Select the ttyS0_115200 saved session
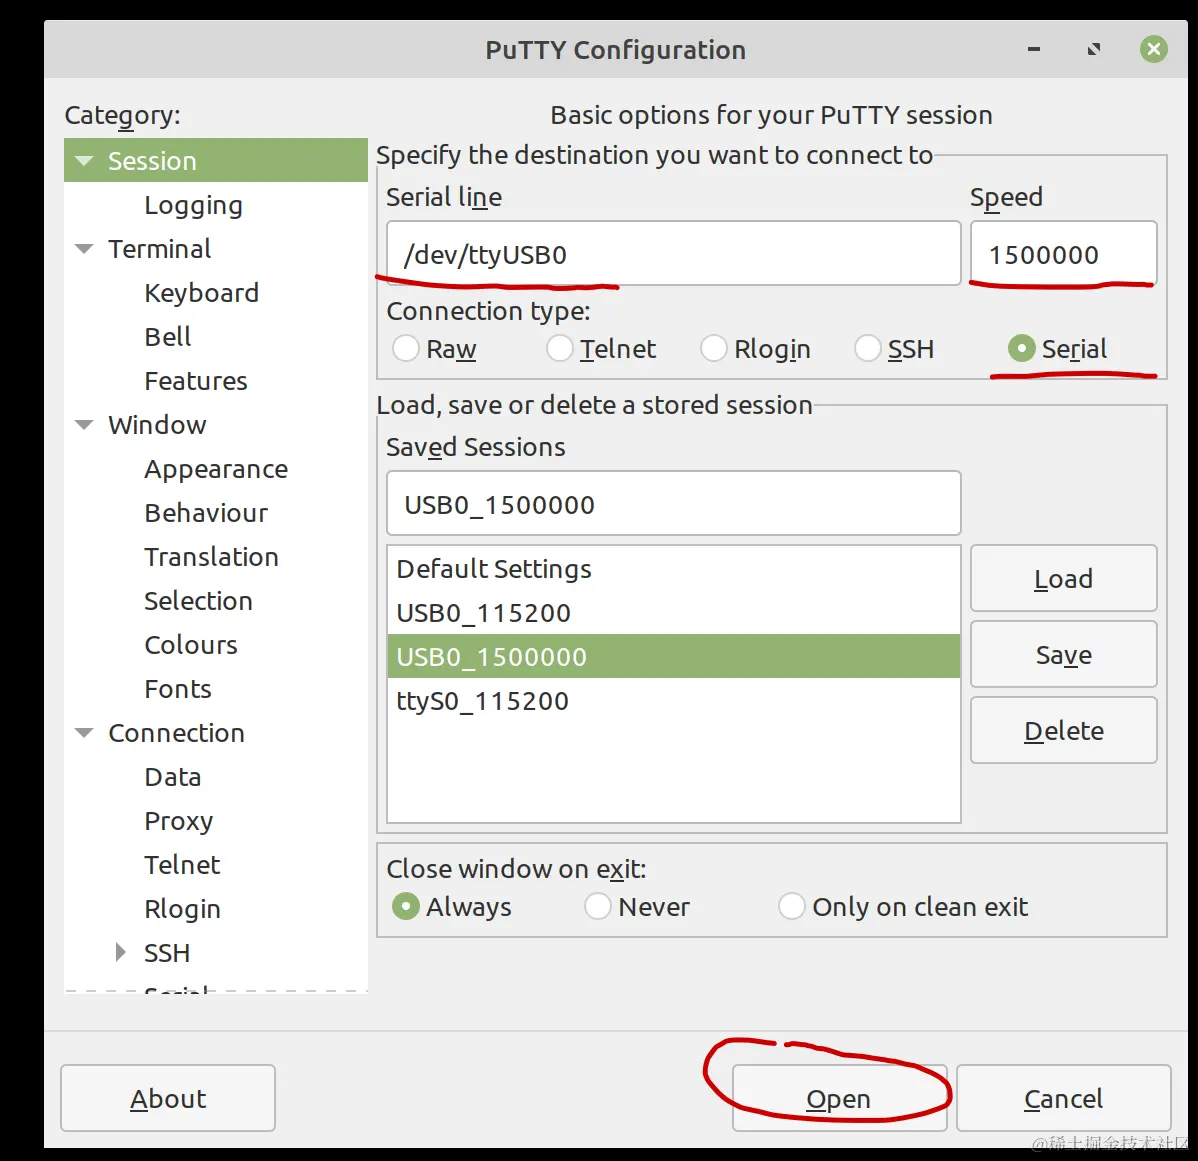The height and width of the screenshot is (1161, 1198). [674, 700]
